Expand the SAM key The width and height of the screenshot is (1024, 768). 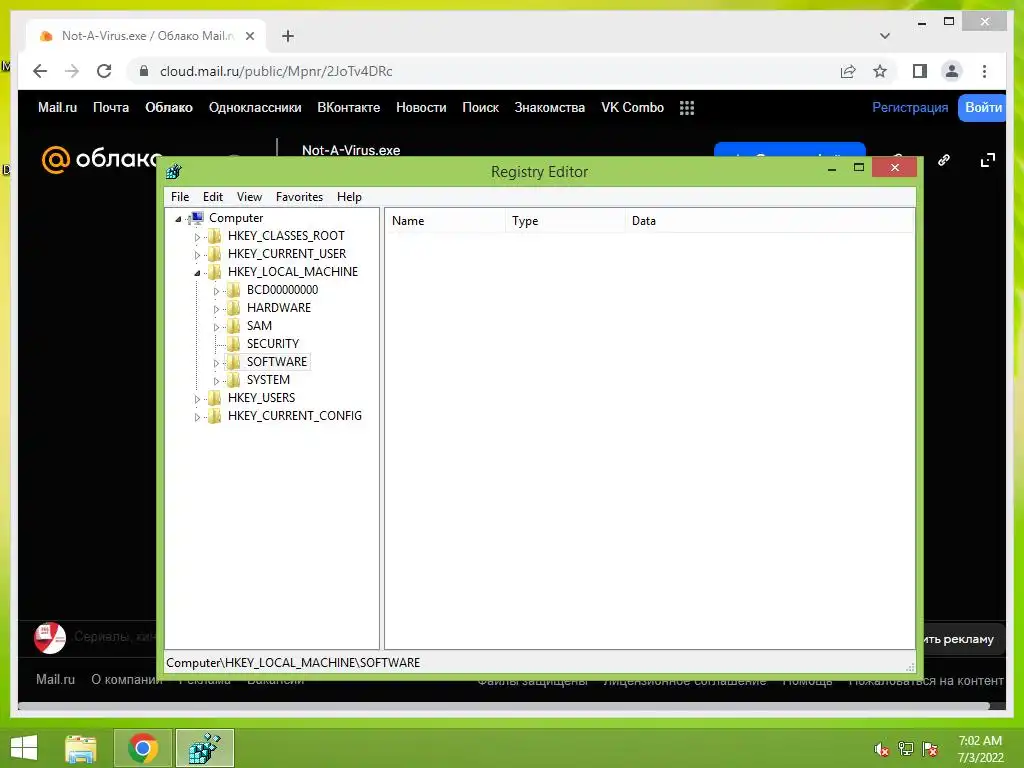point(216,327)
